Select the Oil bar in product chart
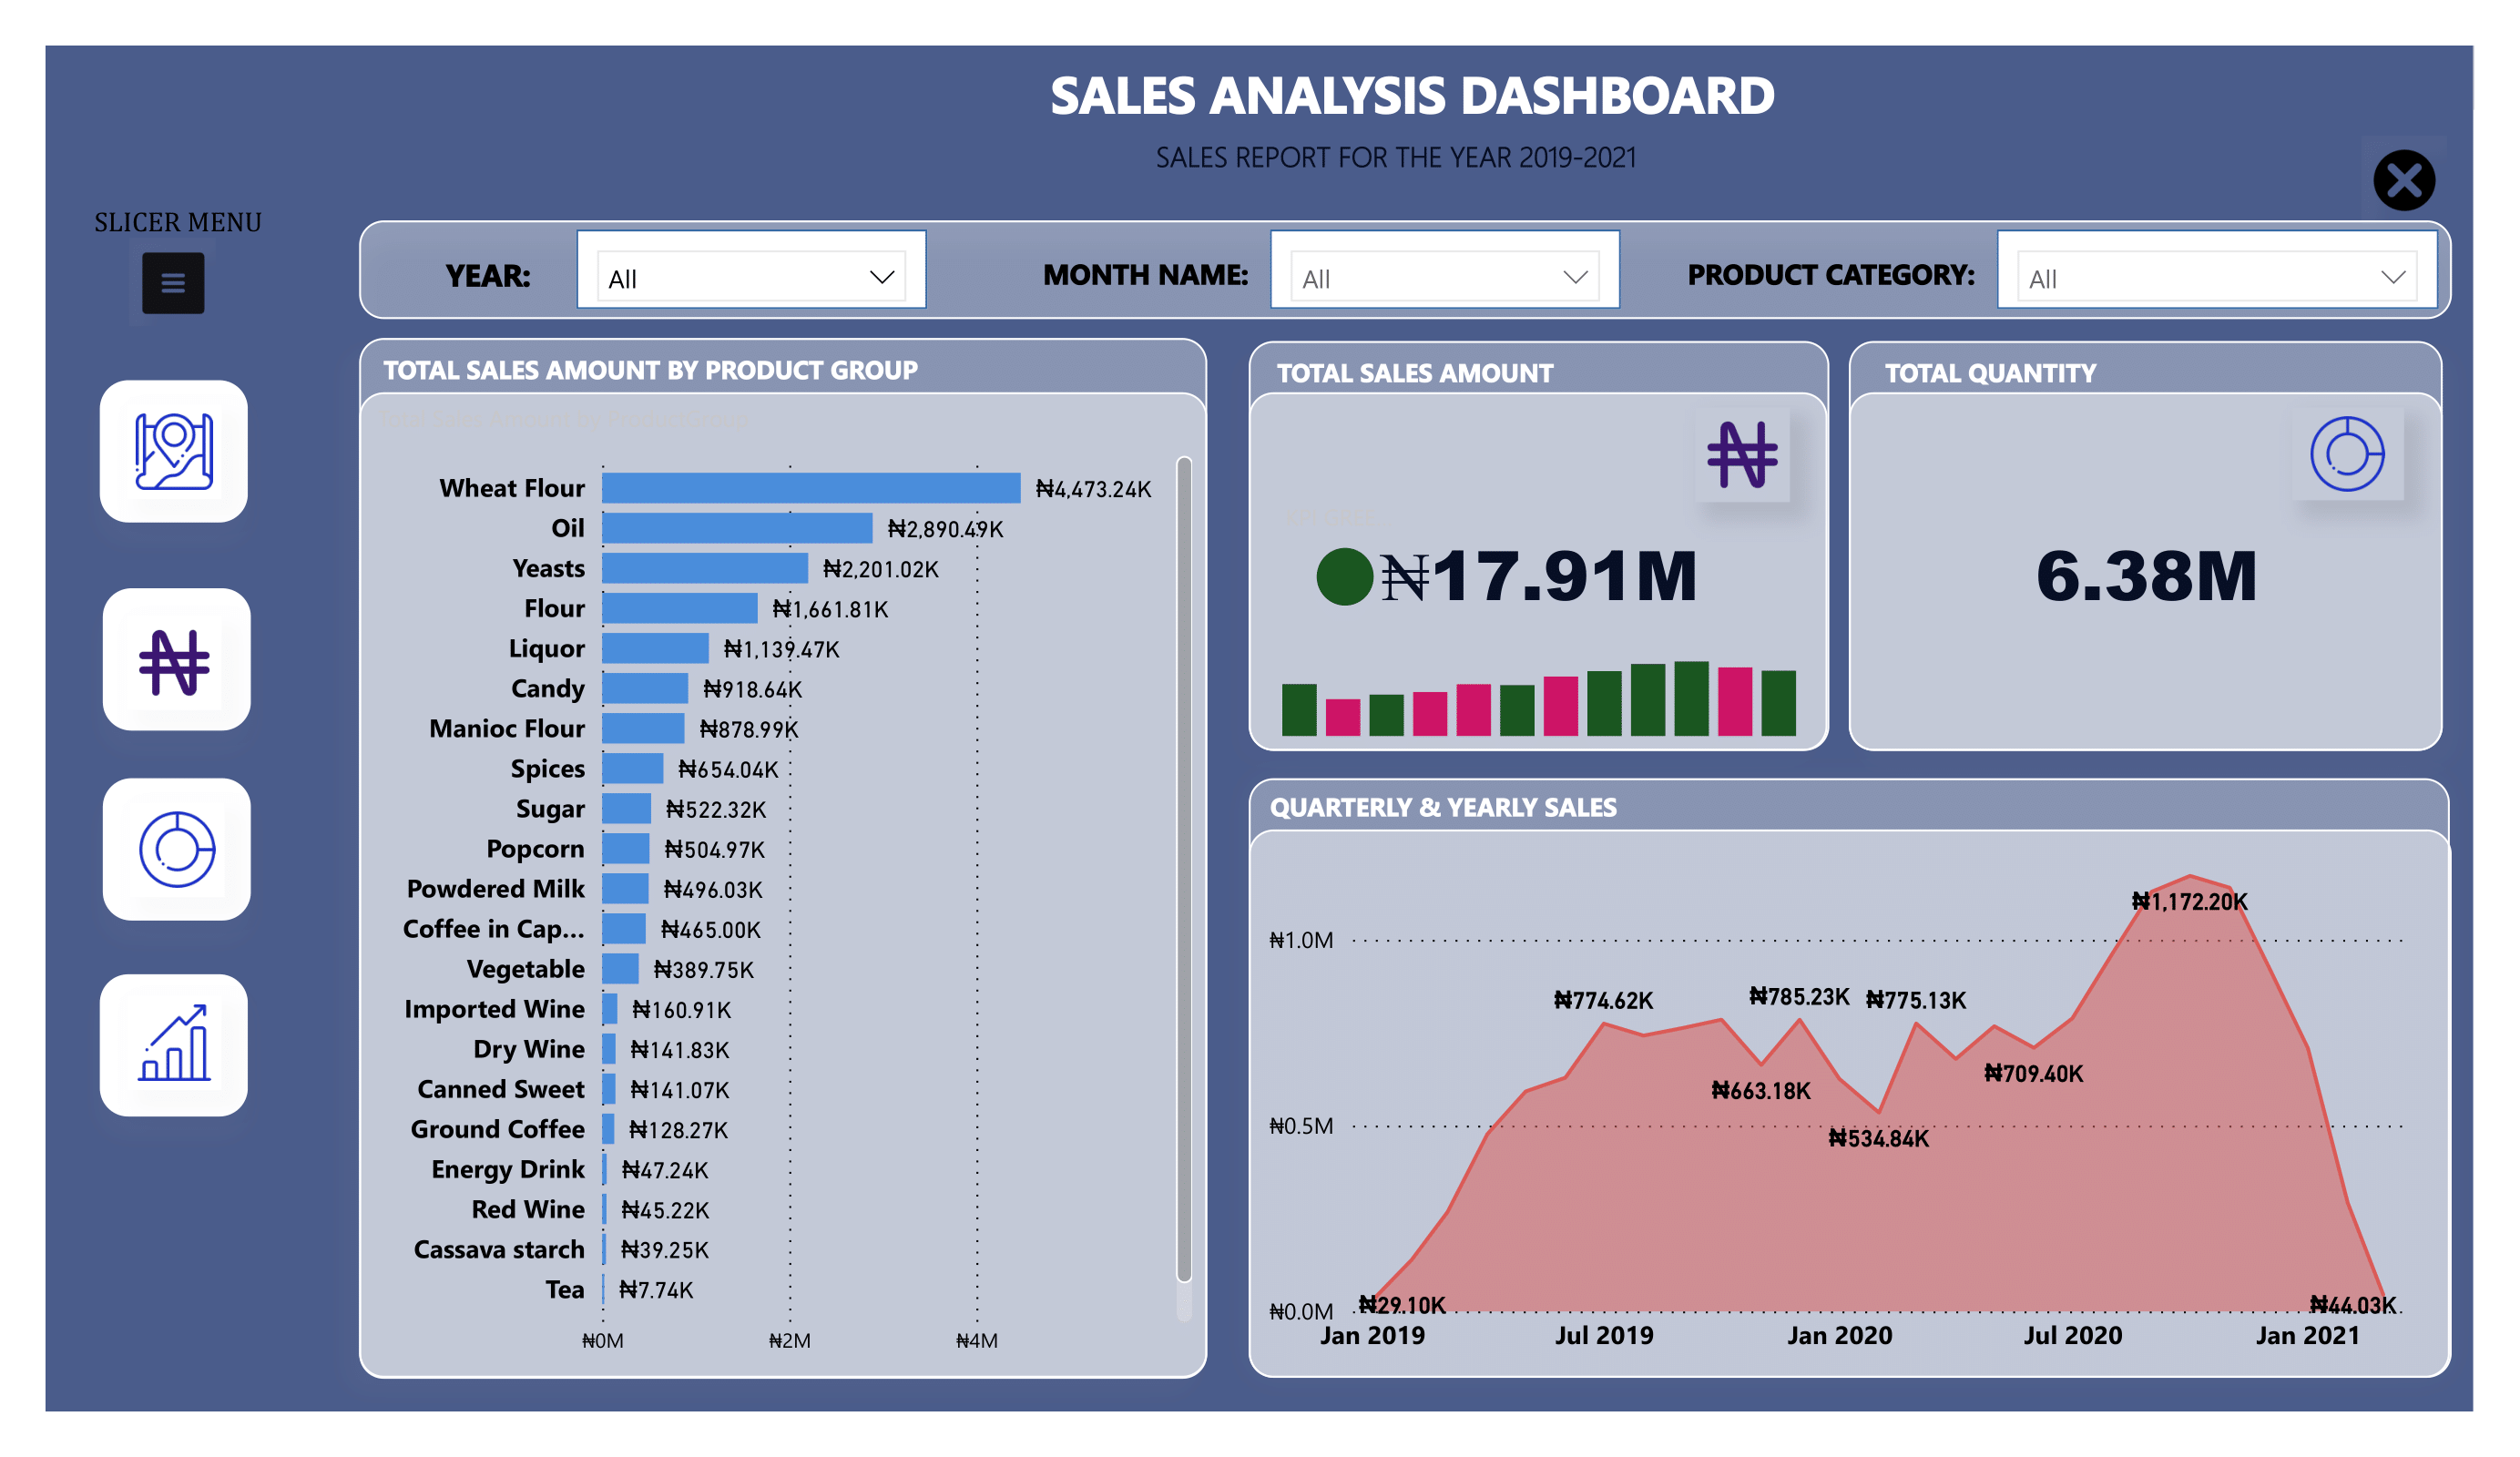 737,528
